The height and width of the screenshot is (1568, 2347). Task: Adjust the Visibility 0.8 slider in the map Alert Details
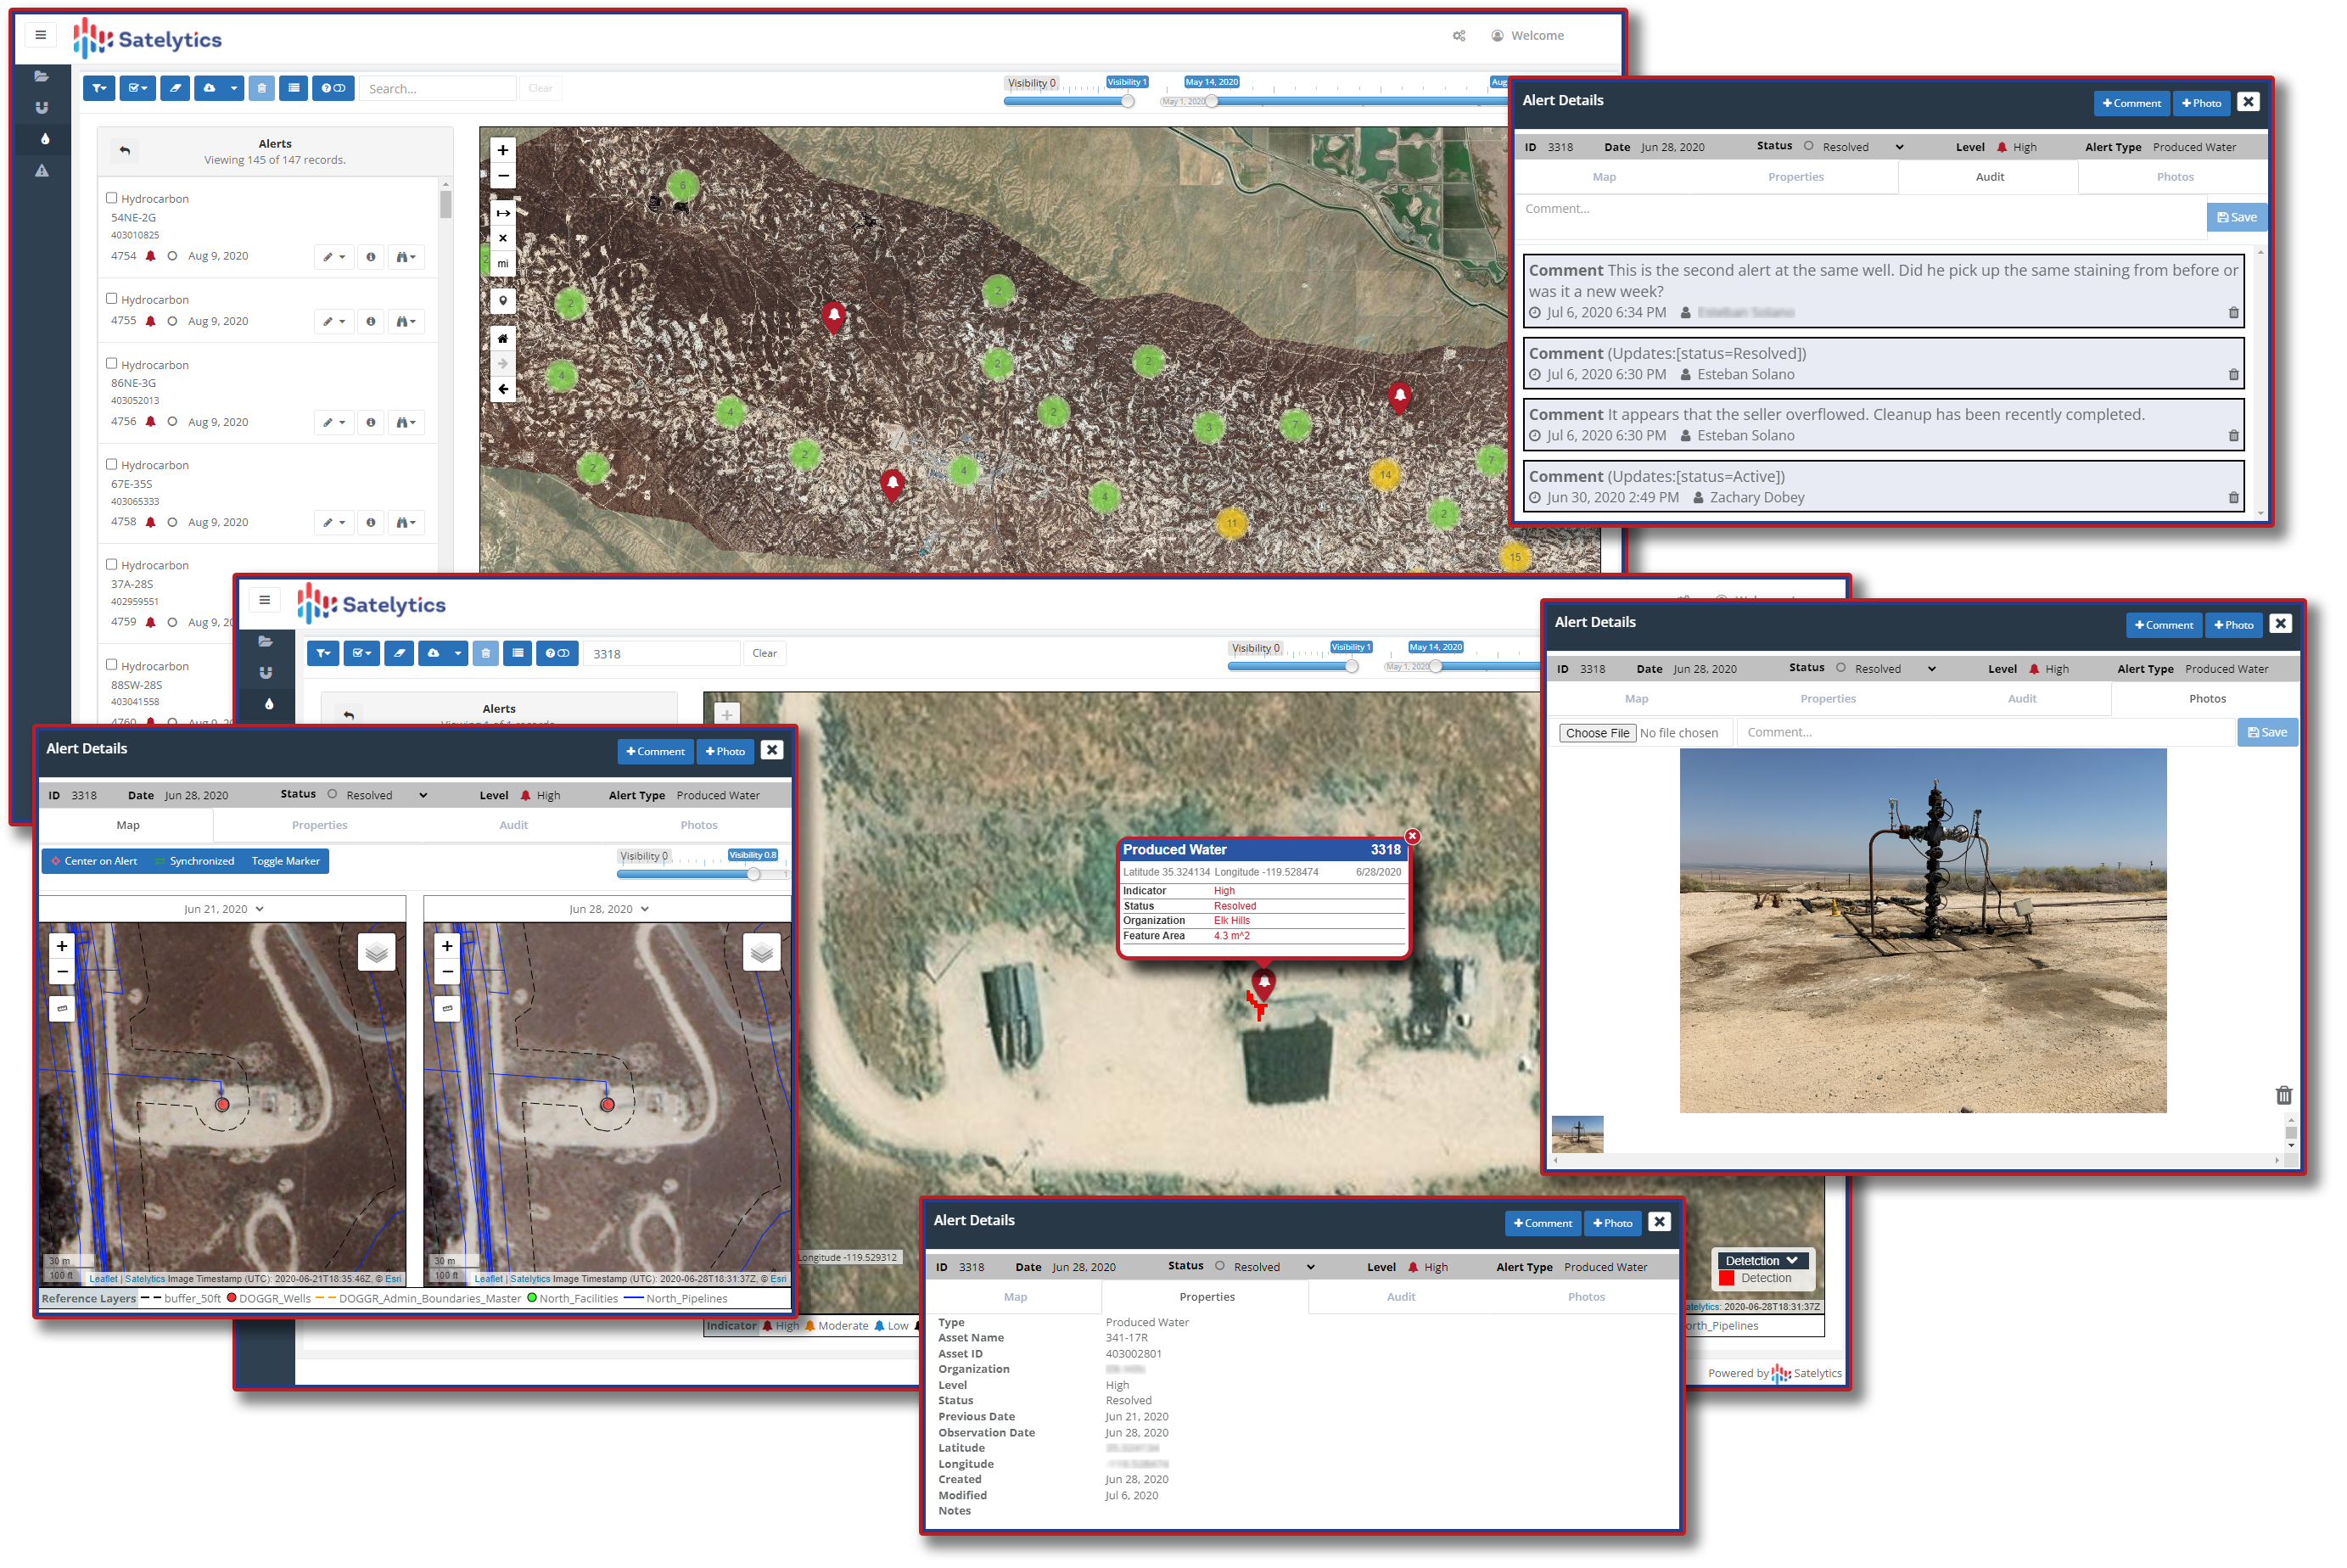(x=753, y=874)
